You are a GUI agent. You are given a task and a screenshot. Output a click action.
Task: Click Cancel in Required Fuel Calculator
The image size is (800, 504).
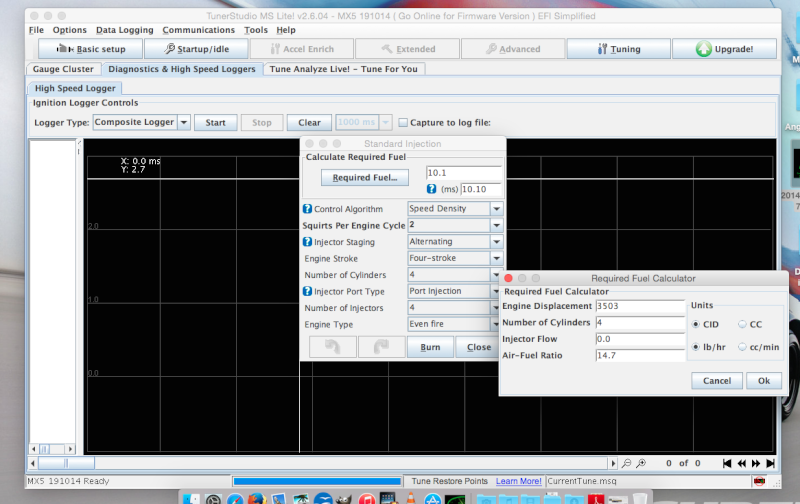pos(717,381)
